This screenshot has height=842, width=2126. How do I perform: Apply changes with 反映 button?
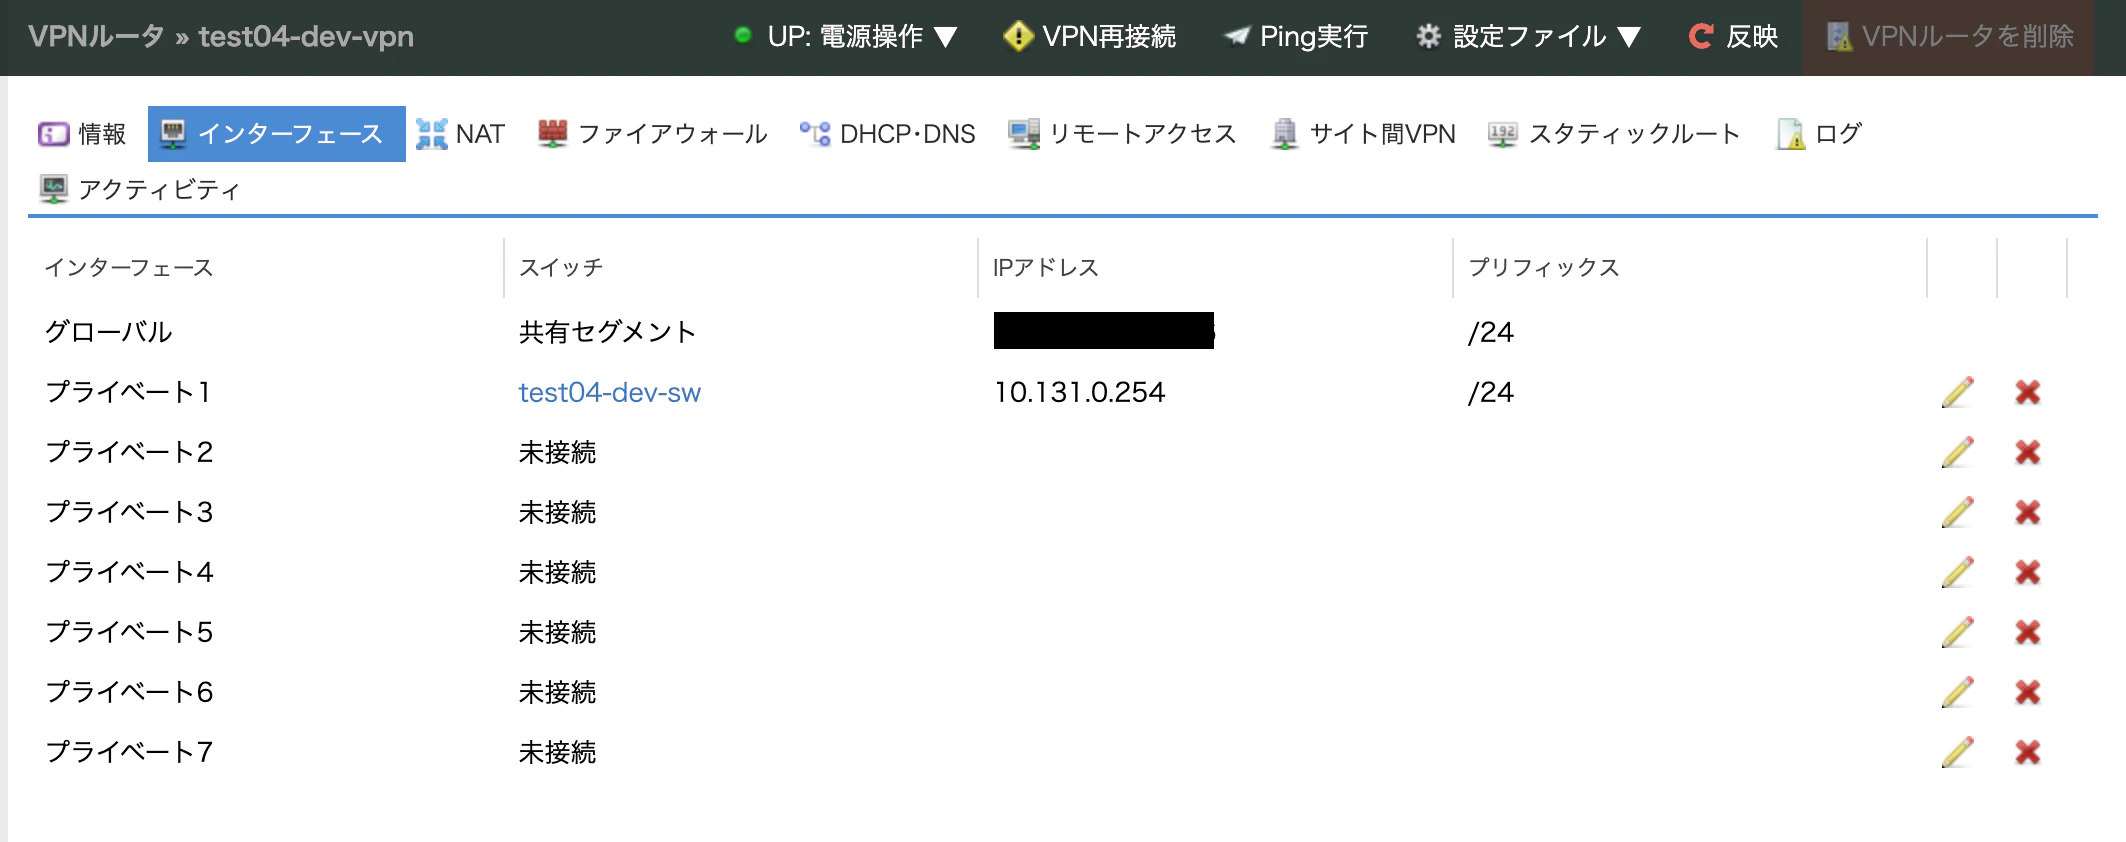point(1733,36)
